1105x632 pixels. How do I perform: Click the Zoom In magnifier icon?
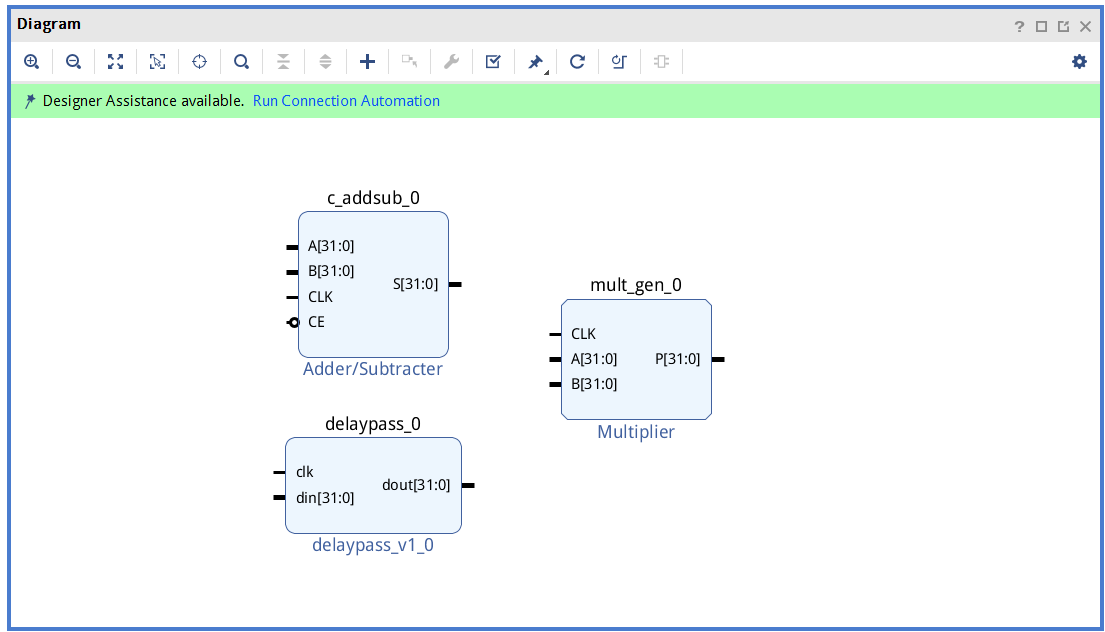31,62
